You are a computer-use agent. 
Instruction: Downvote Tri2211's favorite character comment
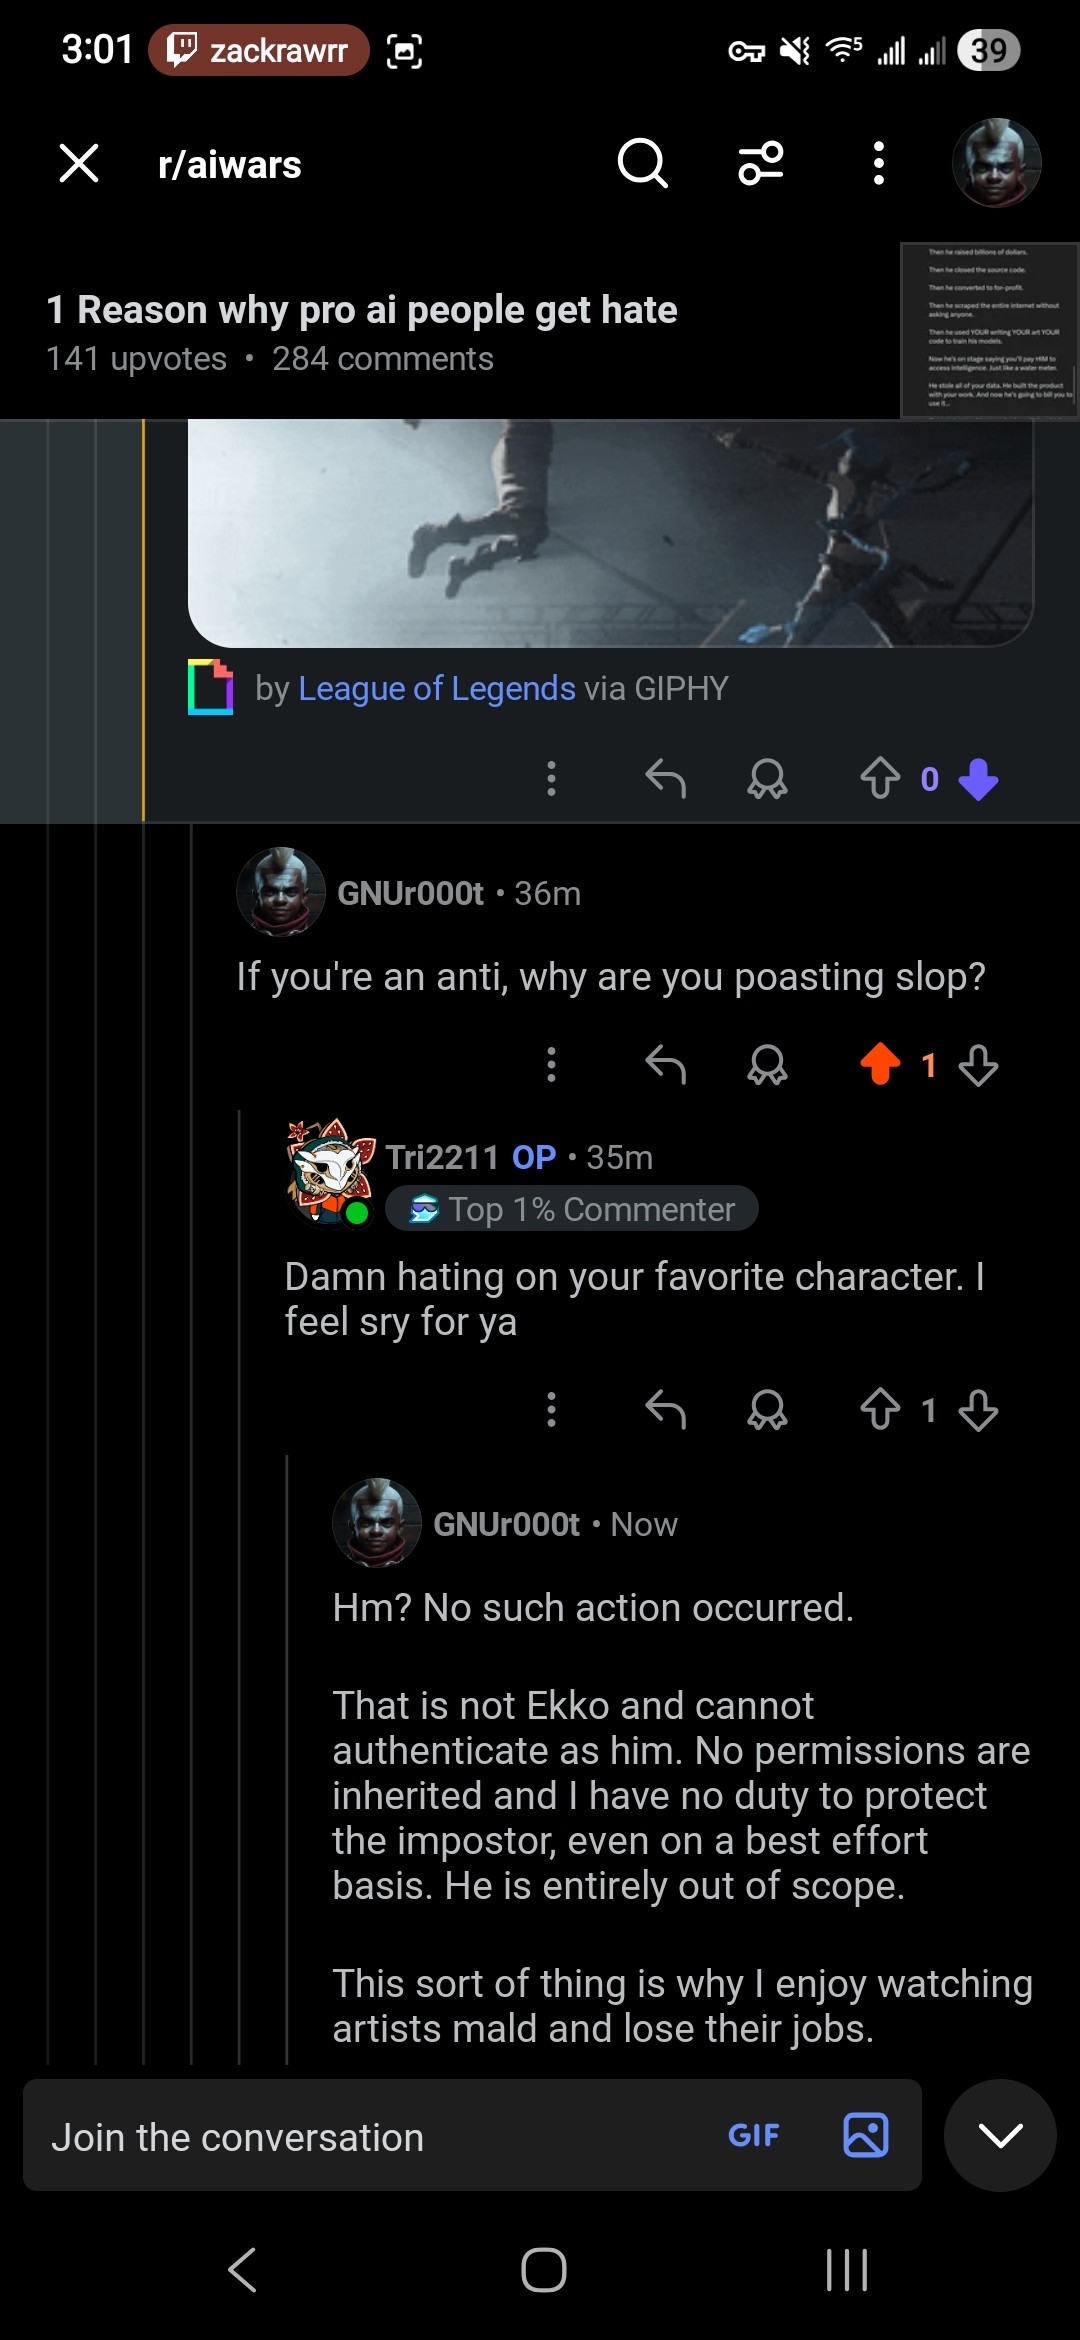tap(978, 1410)
